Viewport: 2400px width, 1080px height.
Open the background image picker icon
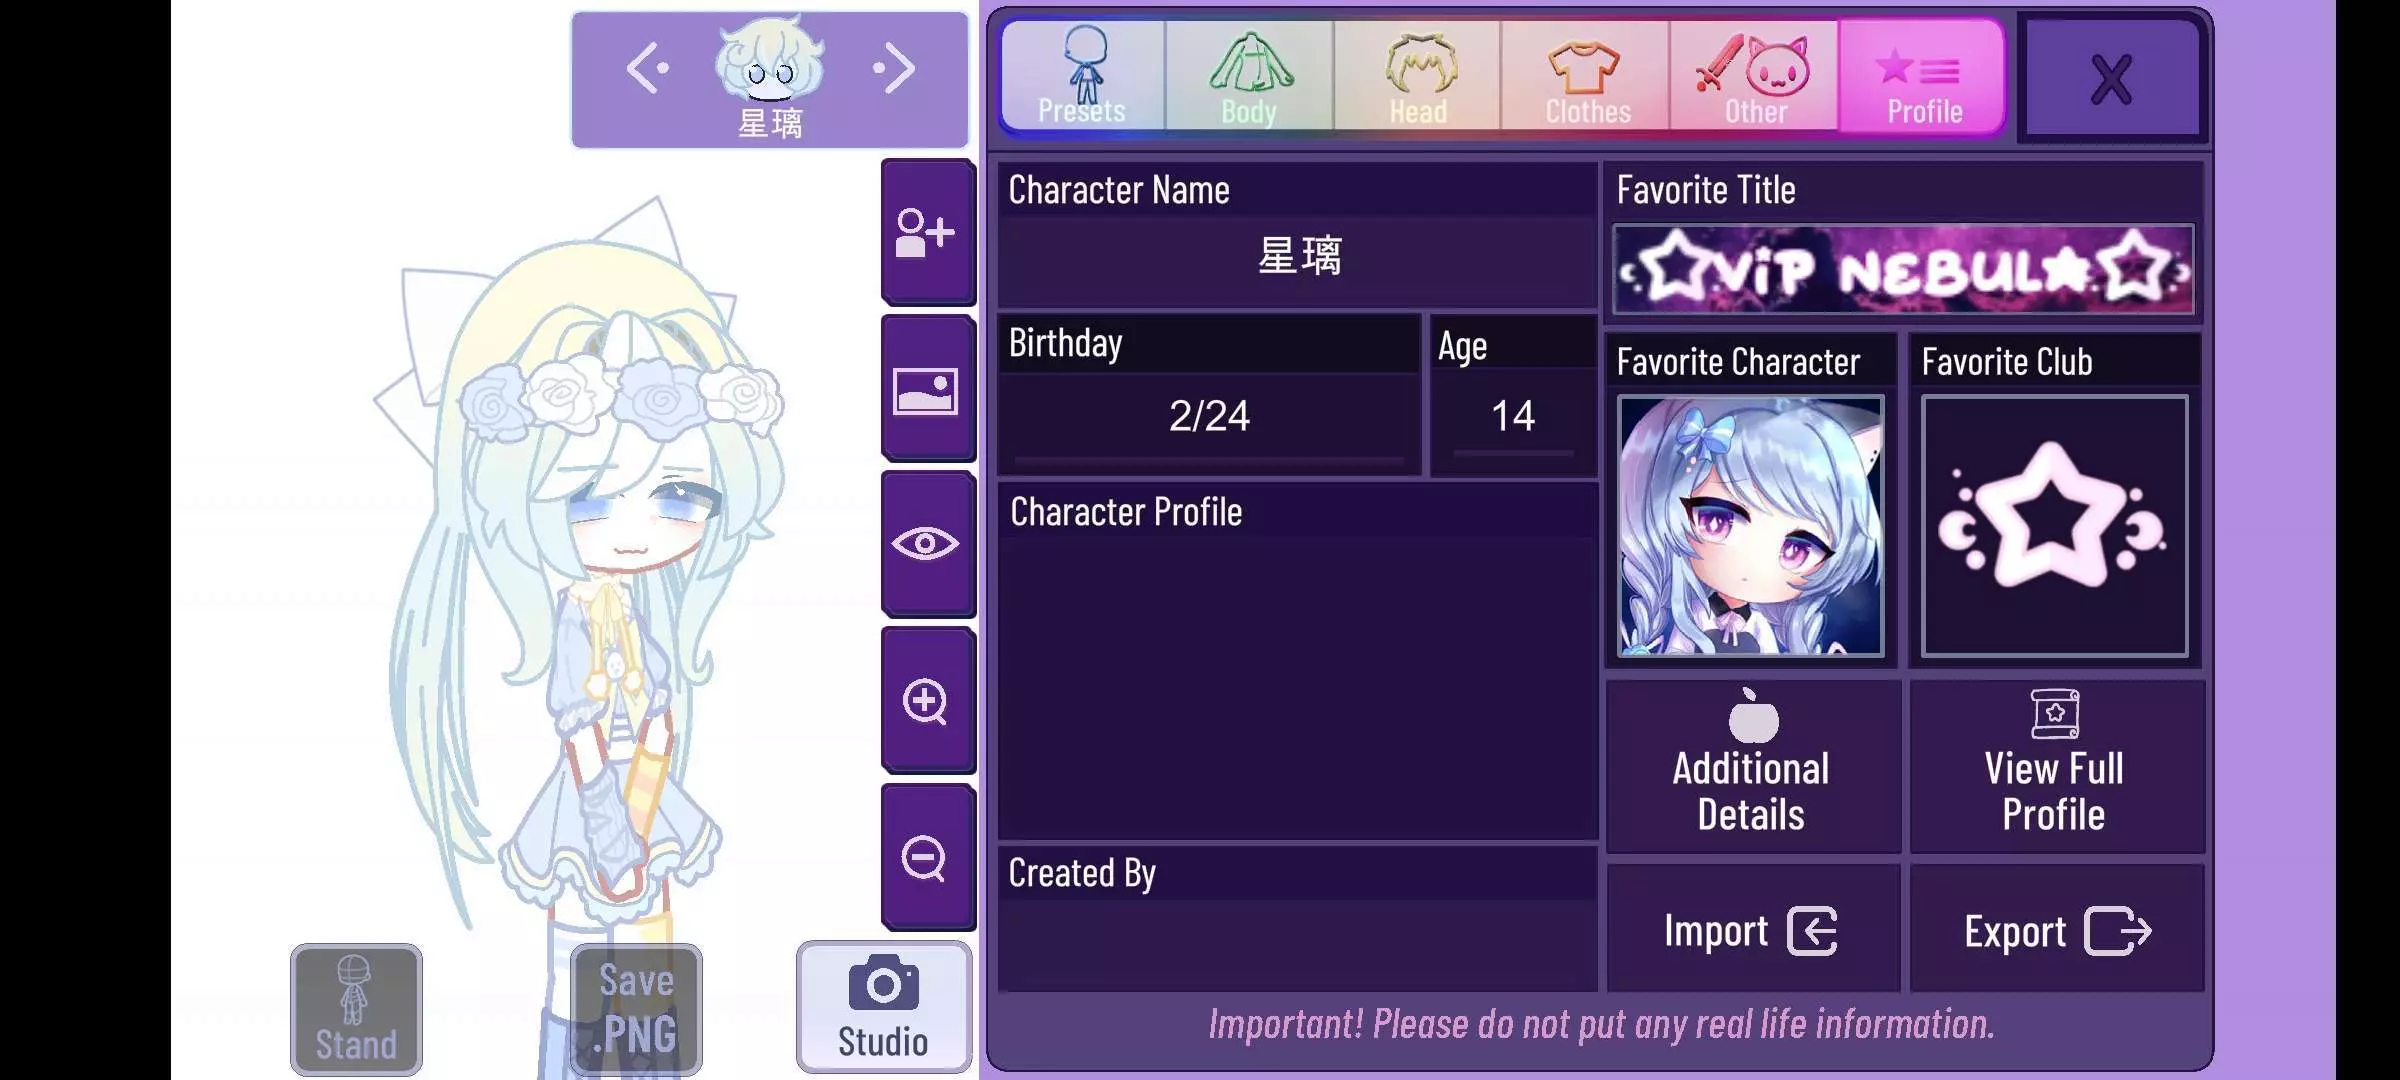click(x=928, y=389)
